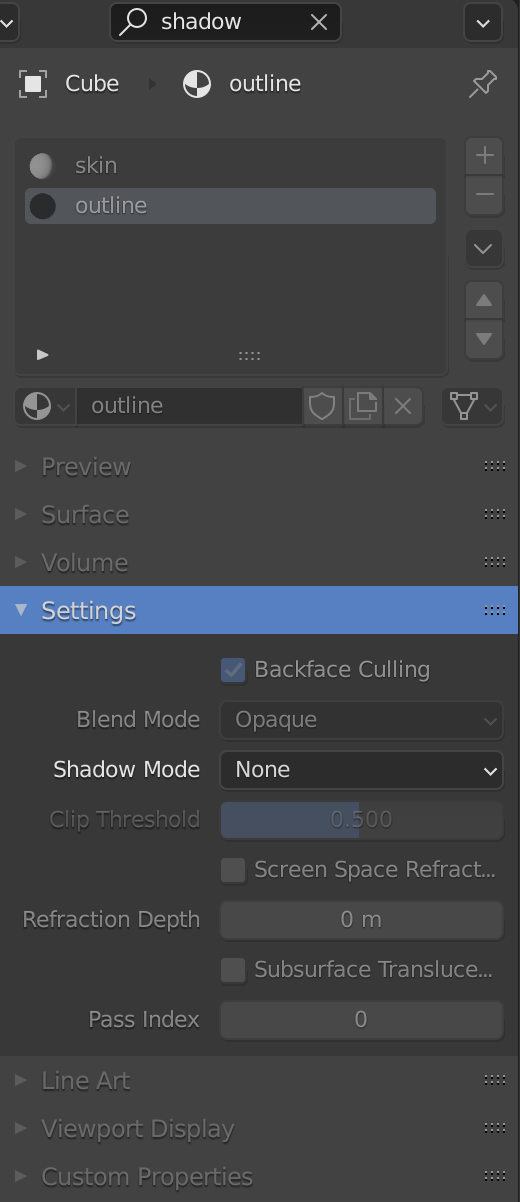Open the Shadow Mode dropdown

coord(361,770)
